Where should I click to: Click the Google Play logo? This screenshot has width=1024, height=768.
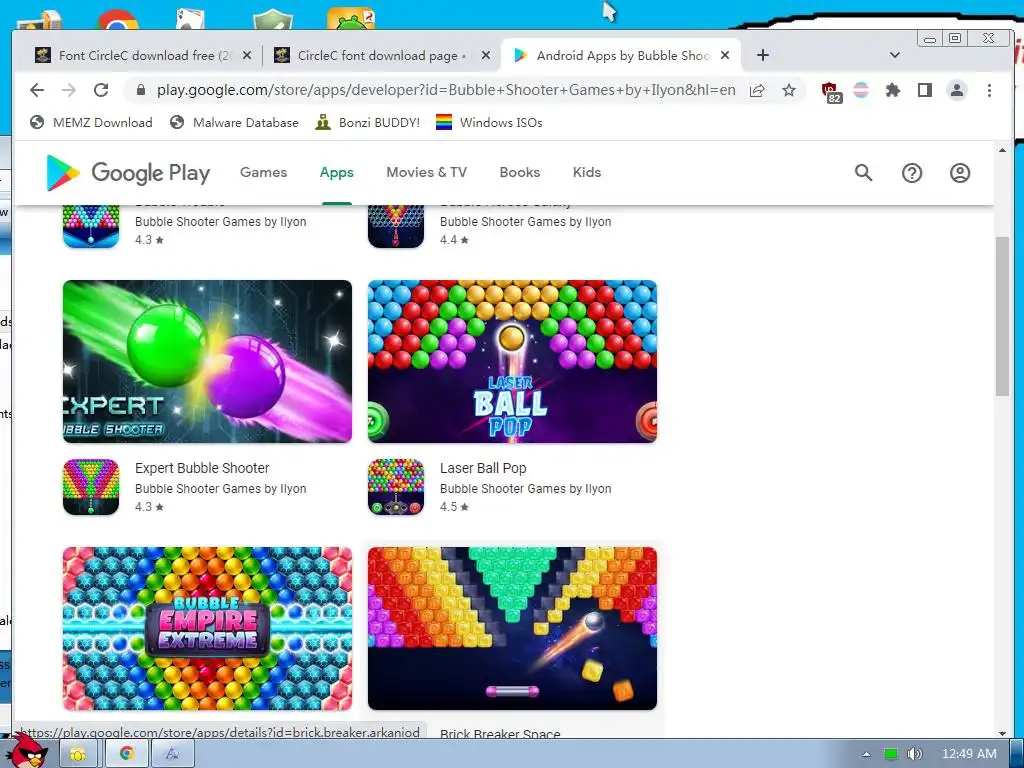128,172
